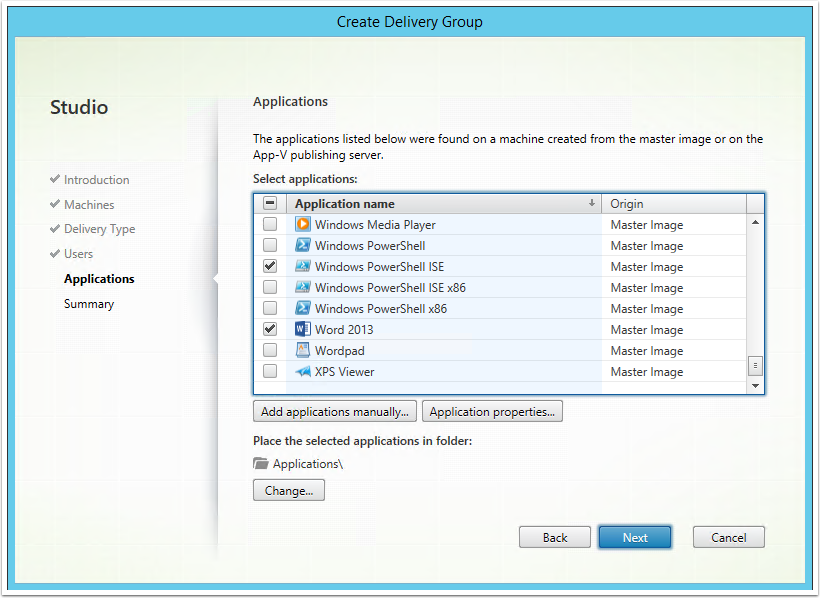Go to the Machines wizard step
820x598 pixels.
89,205
